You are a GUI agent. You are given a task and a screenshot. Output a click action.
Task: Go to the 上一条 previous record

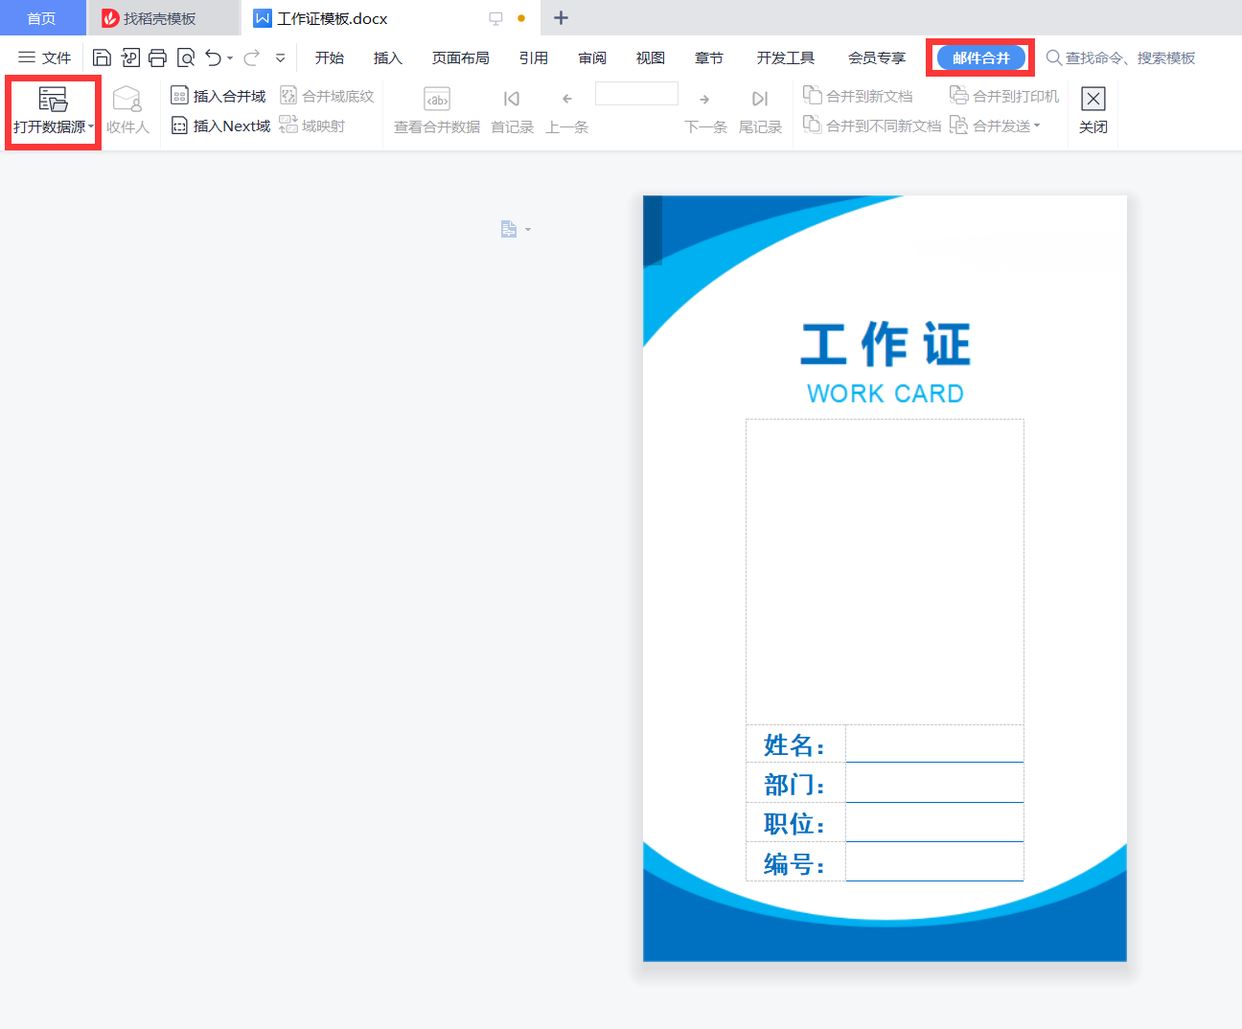point(567,111)
